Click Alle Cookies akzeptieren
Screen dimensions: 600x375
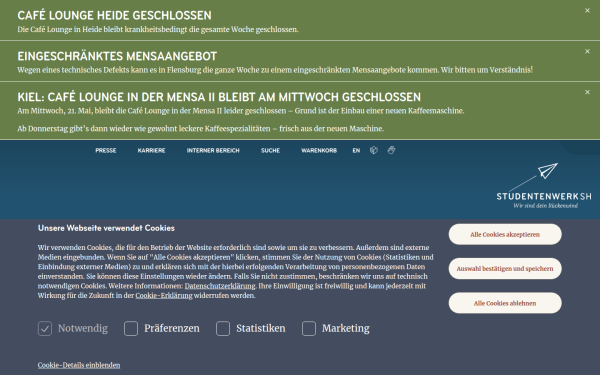tap(505, 234)
